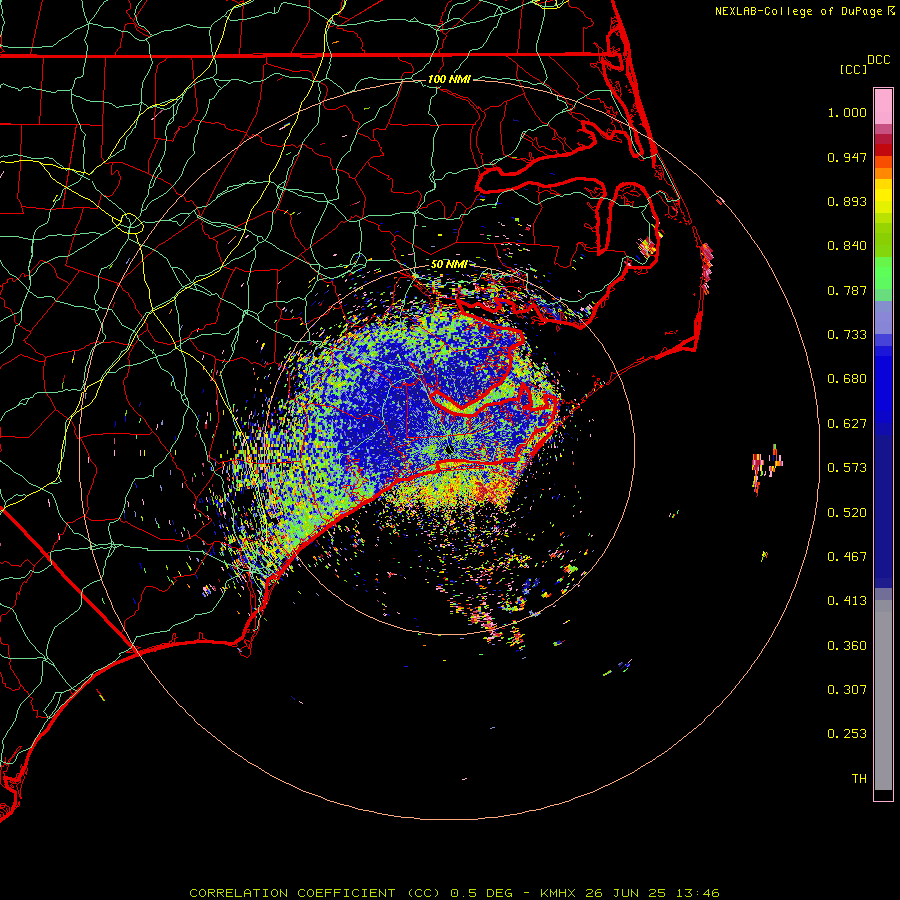This screenshot has height=900, width=900.
Task: Click the TH threshold label
Action: point(859,779)
